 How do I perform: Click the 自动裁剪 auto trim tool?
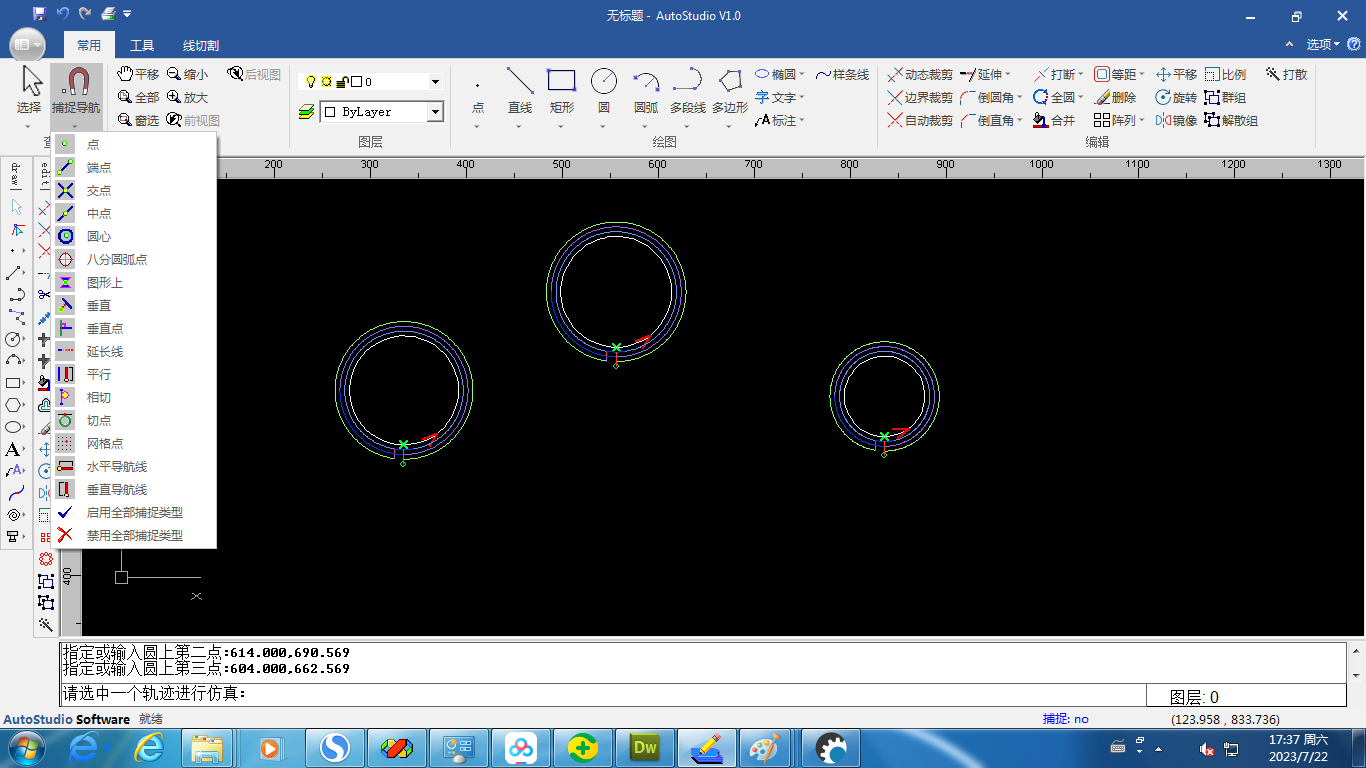(920, 120)
